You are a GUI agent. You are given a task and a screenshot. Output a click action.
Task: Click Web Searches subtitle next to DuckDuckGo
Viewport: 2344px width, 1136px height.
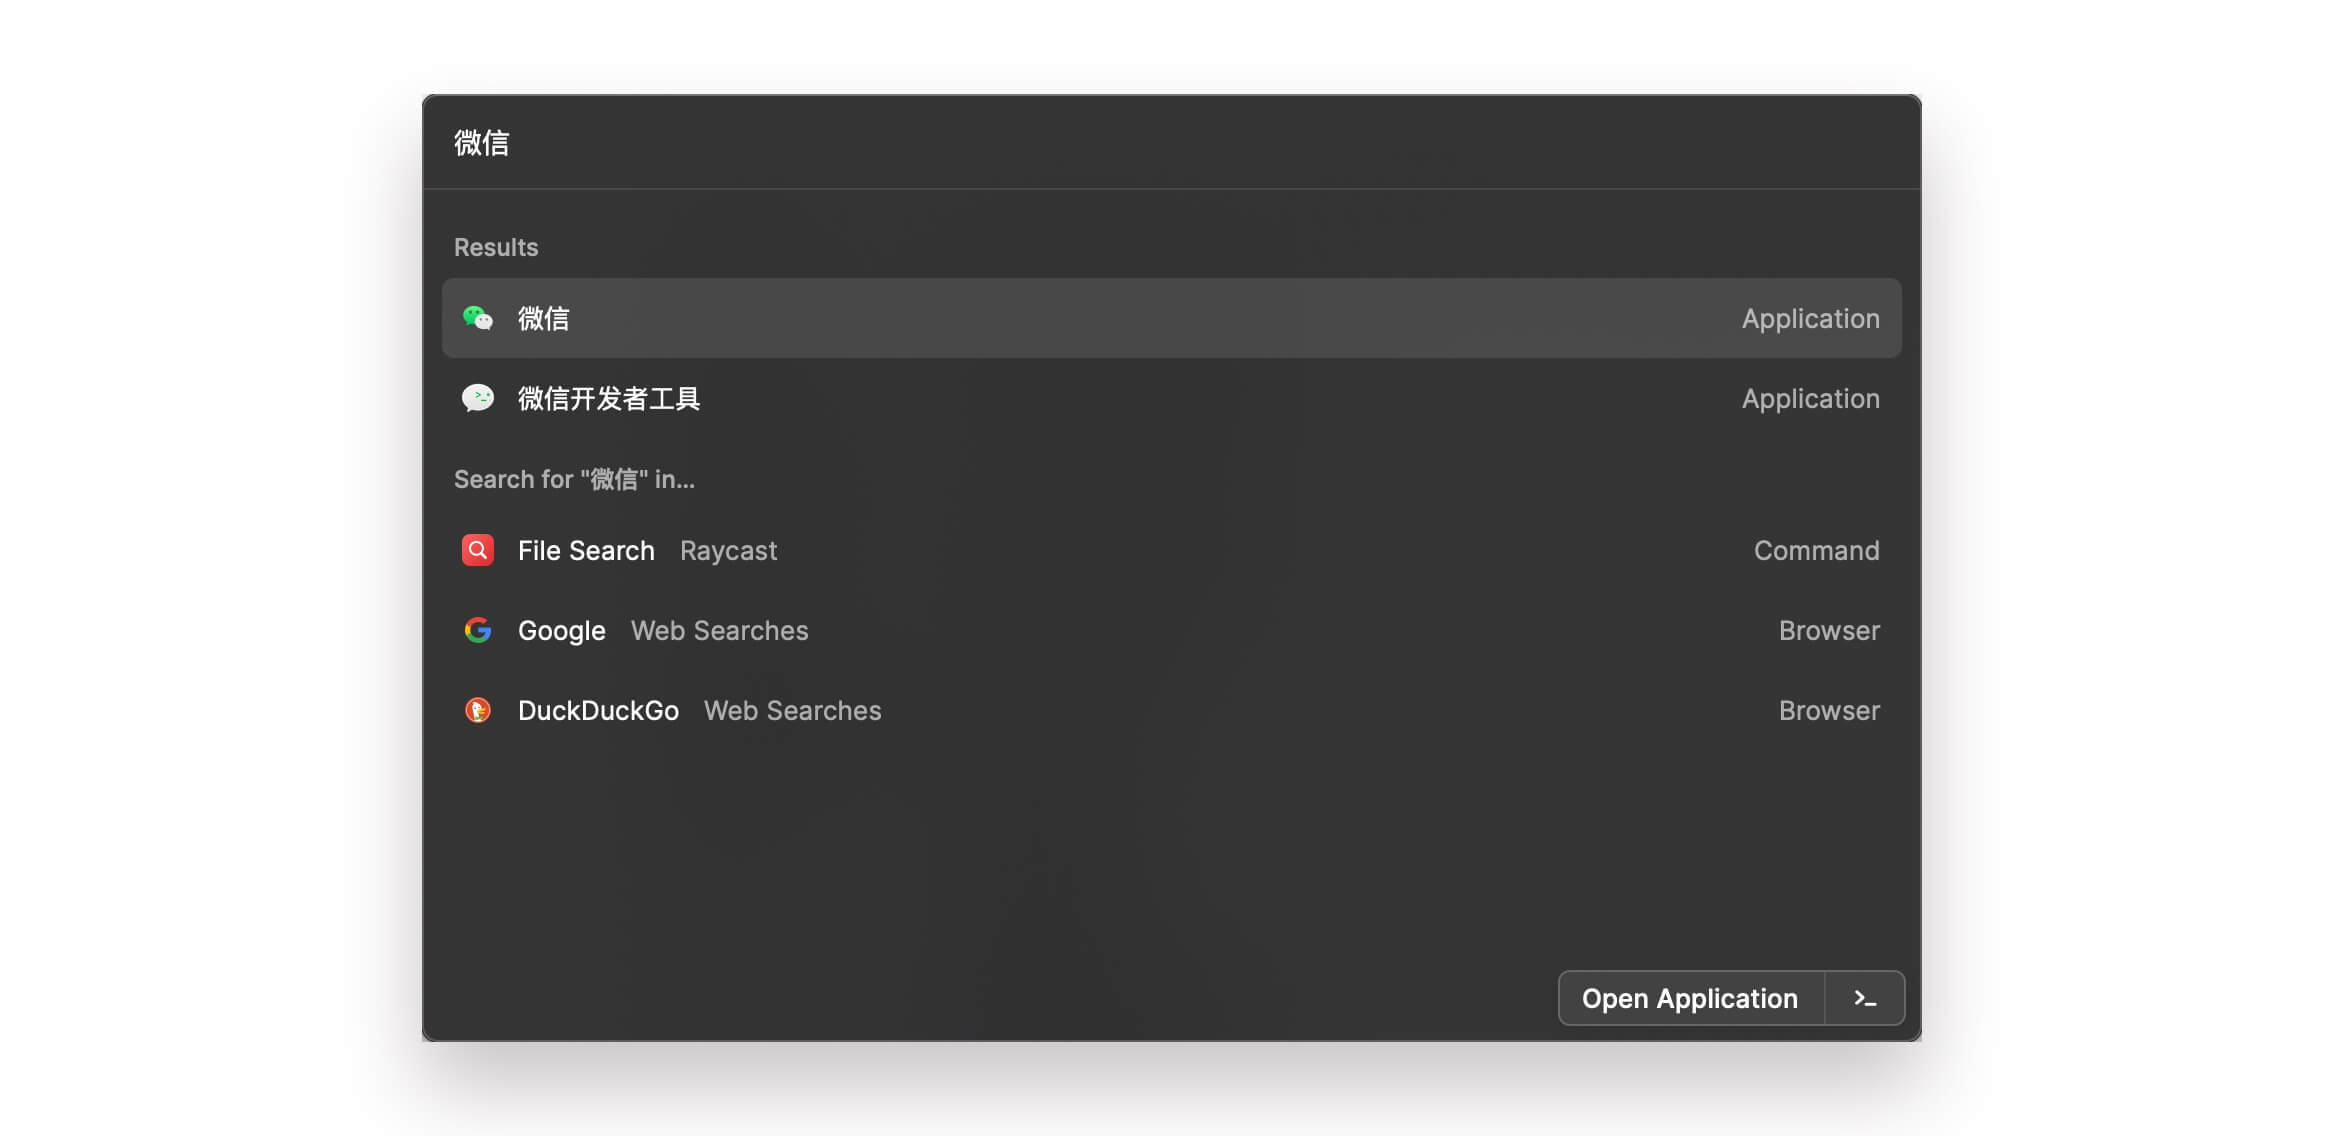(x=792, y=710)
